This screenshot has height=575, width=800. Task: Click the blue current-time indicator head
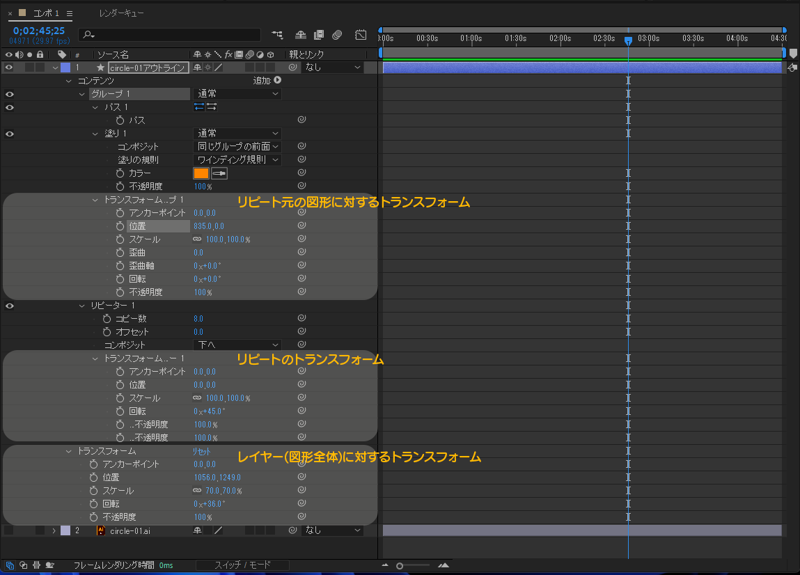coord(629,40)
